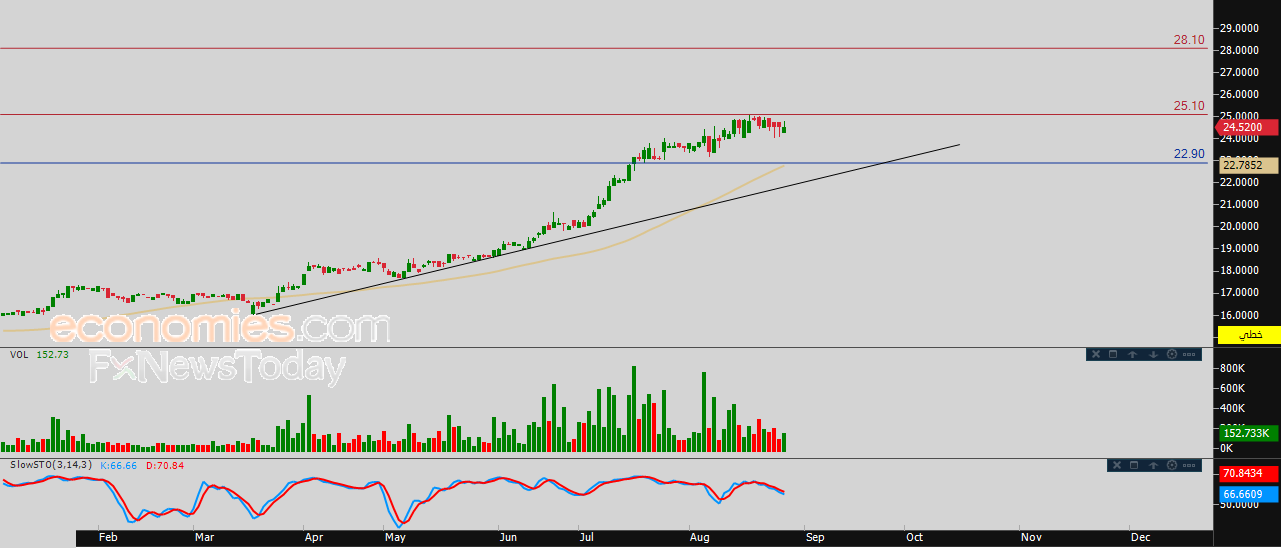
Task: Select the moving average value tag 22.7852
Action: pyautogui.click(x=1248, y=165)
